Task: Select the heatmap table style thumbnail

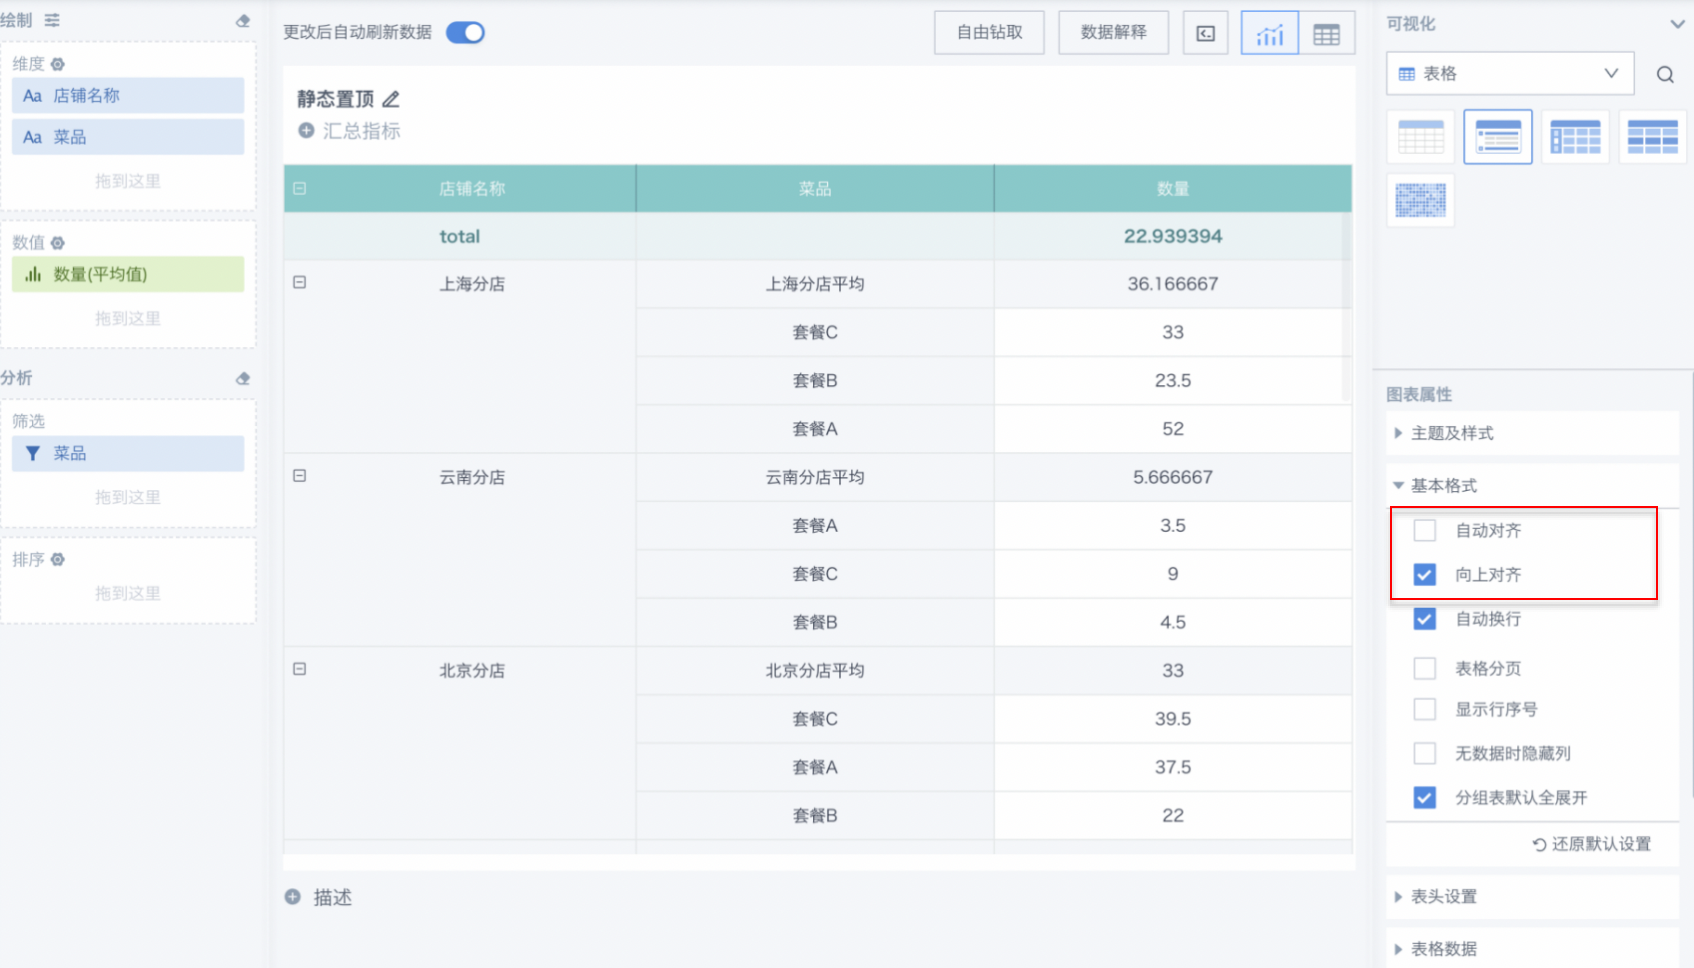Action: click(x=1421, y=200)
